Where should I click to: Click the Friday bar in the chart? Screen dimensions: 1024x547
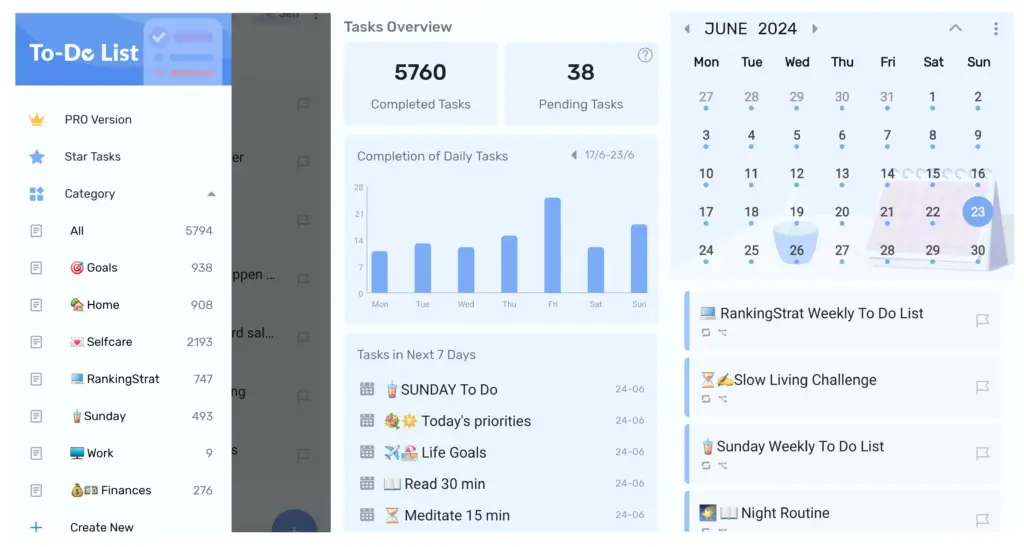pos(552,245)
